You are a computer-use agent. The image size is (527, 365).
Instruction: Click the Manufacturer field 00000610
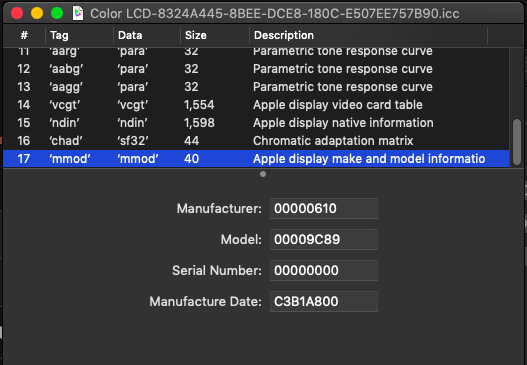[324, 208]
